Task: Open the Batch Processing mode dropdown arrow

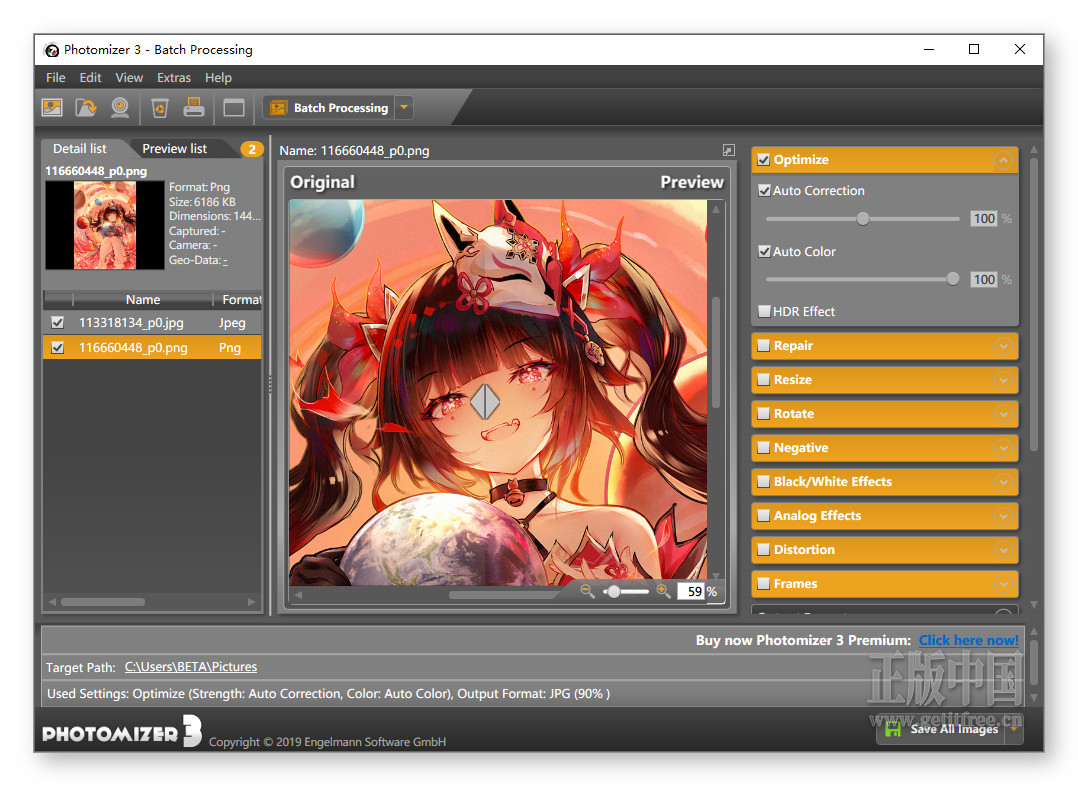Action: coord(404,108)
